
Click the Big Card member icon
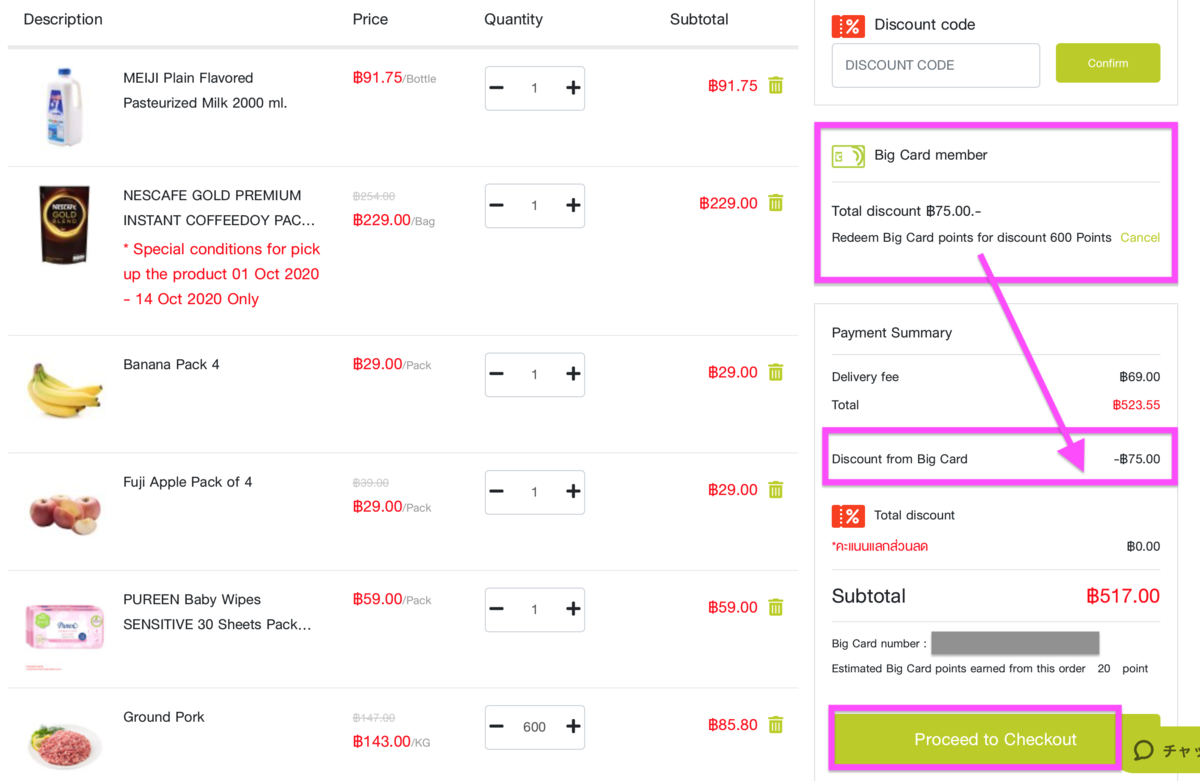pos(848,156)
